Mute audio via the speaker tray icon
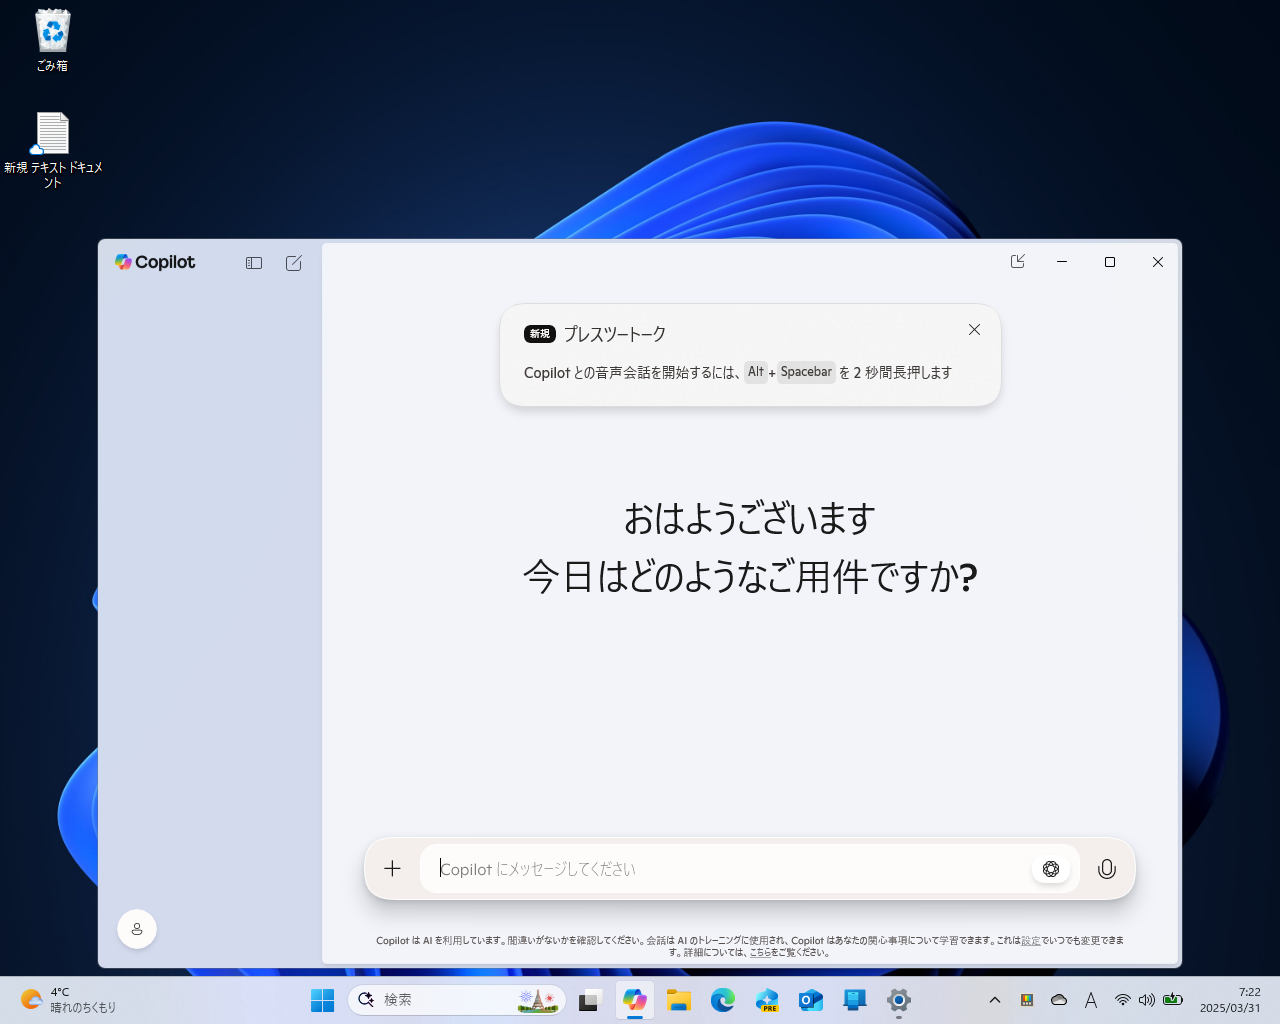1280x1024 pixels. 1147,999
